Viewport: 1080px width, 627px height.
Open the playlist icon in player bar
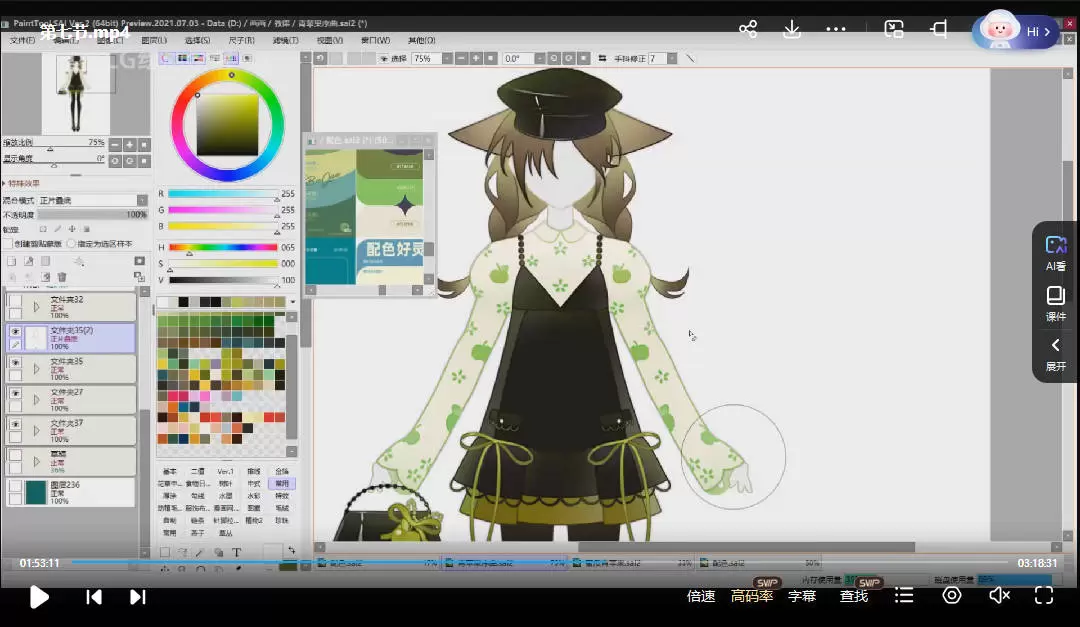(904, 596)
